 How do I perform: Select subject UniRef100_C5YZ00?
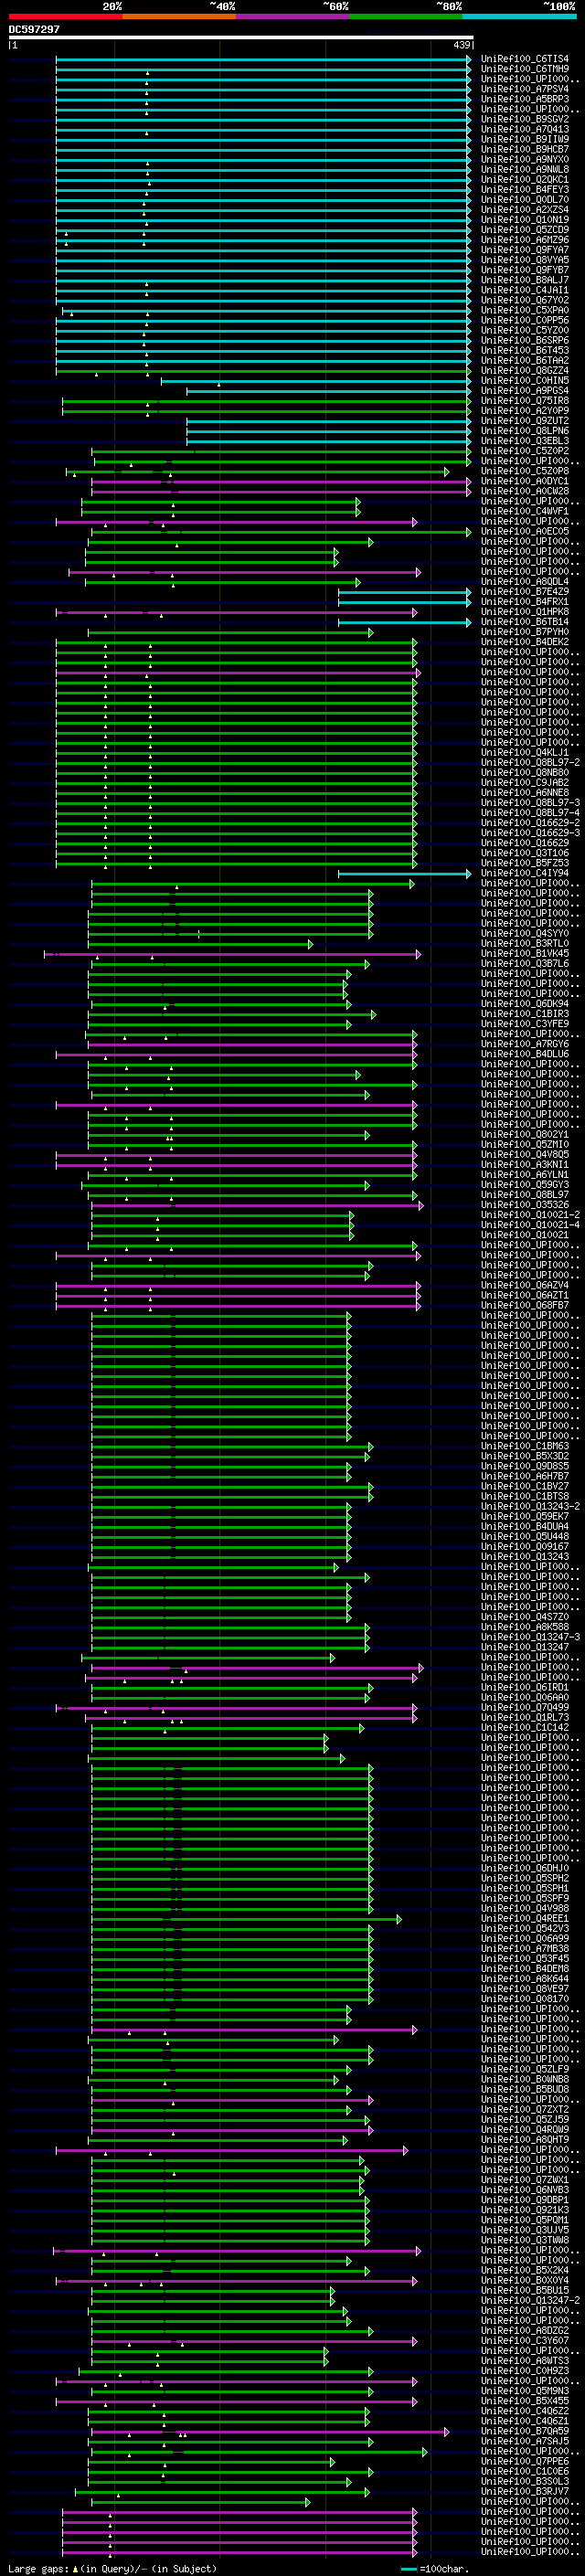point(525,330)
